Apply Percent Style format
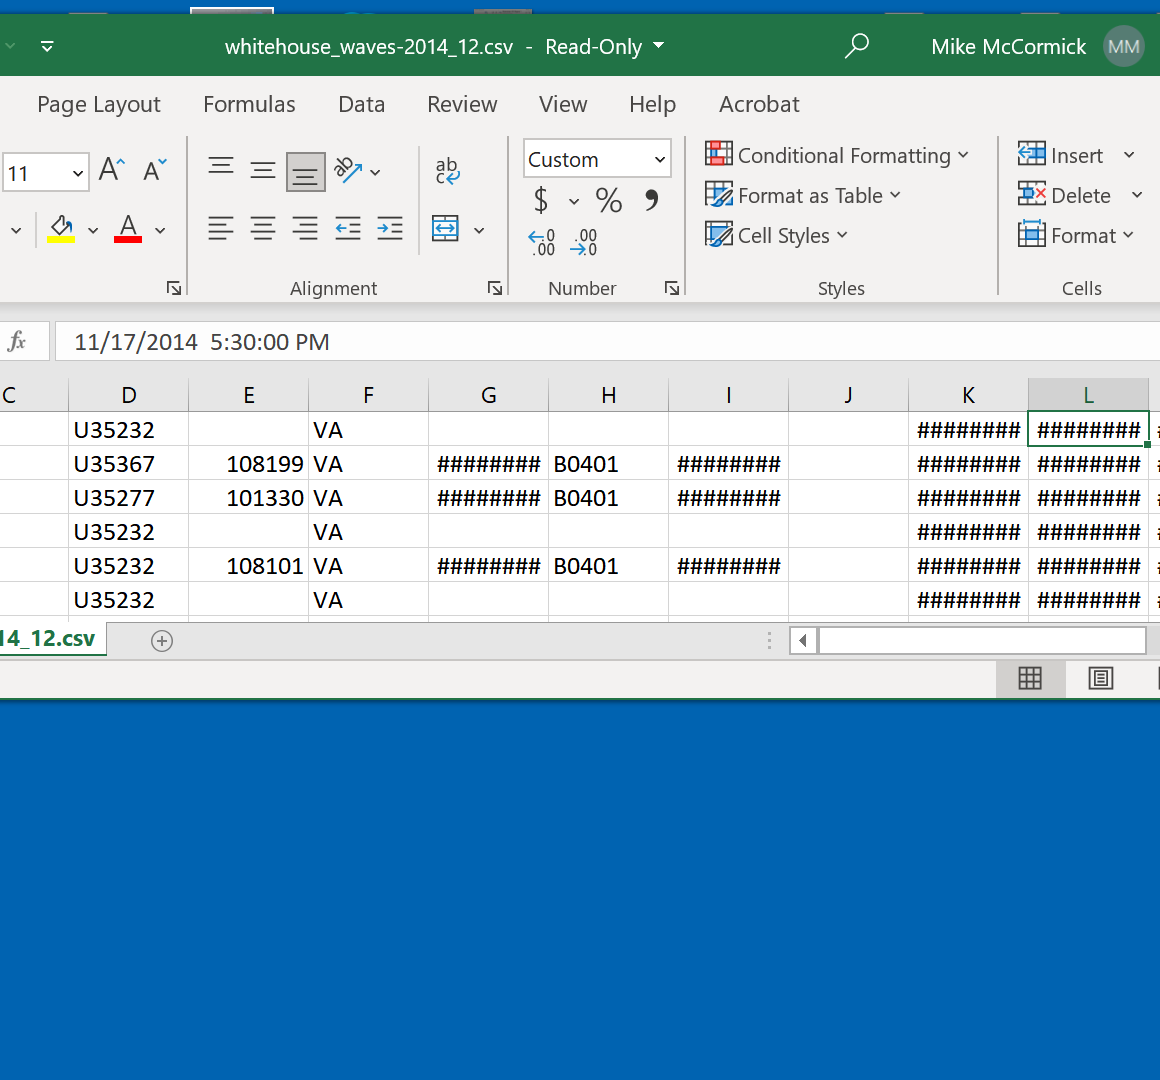Viewport: 1160px width, 1080px height. point(608,201)
